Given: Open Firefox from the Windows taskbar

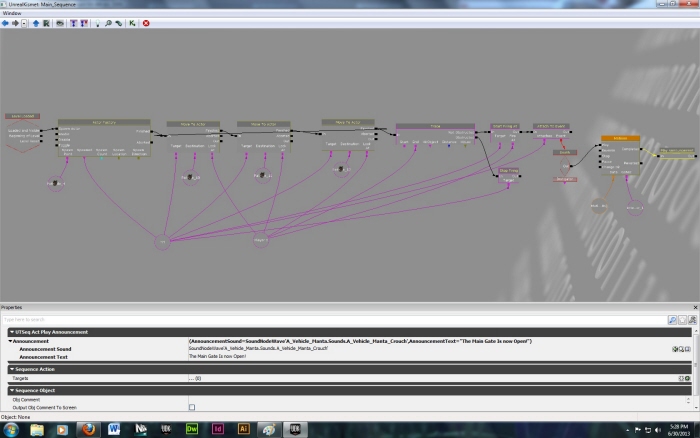Looking at the screenshot, I should tap(87, 429).
